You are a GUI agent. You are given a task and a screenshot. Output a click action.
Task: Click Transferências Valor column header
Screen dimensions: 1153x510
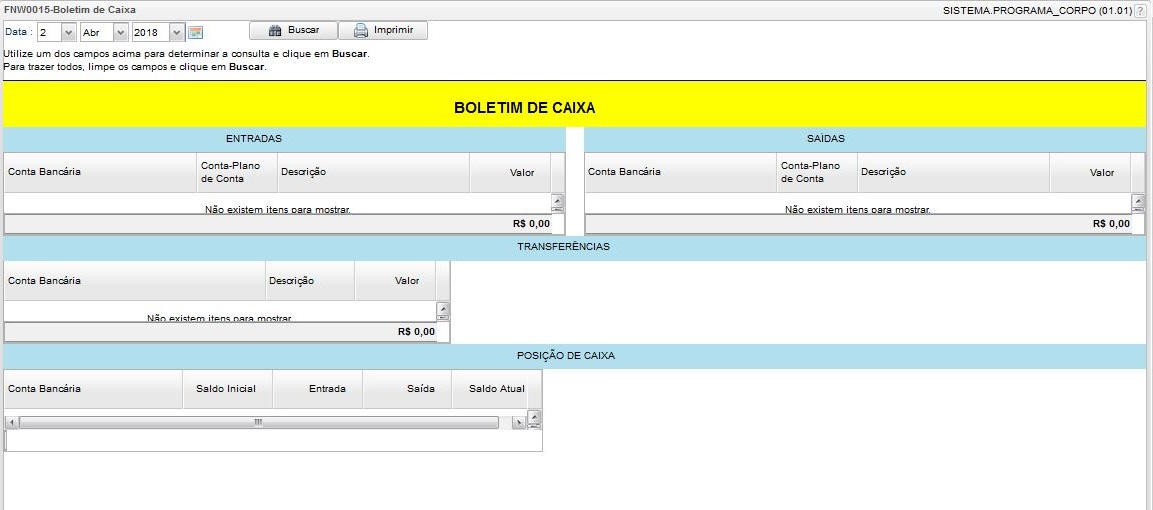coord(395,281)
